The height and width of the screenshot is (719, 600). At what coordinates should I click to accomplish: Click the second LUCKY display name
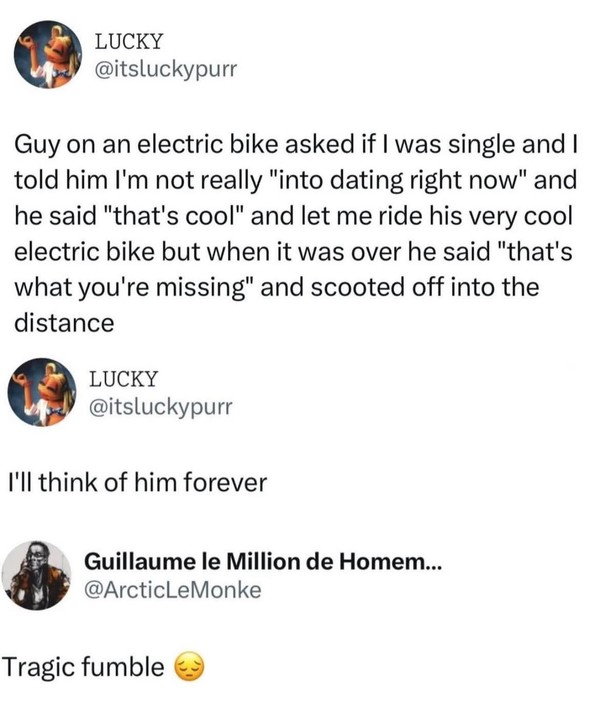tap(124, 380)
